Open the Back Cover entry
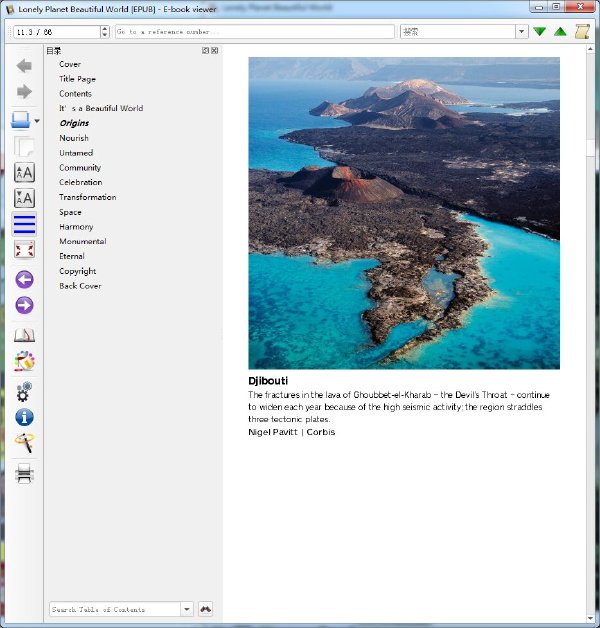 pos(80,286)
